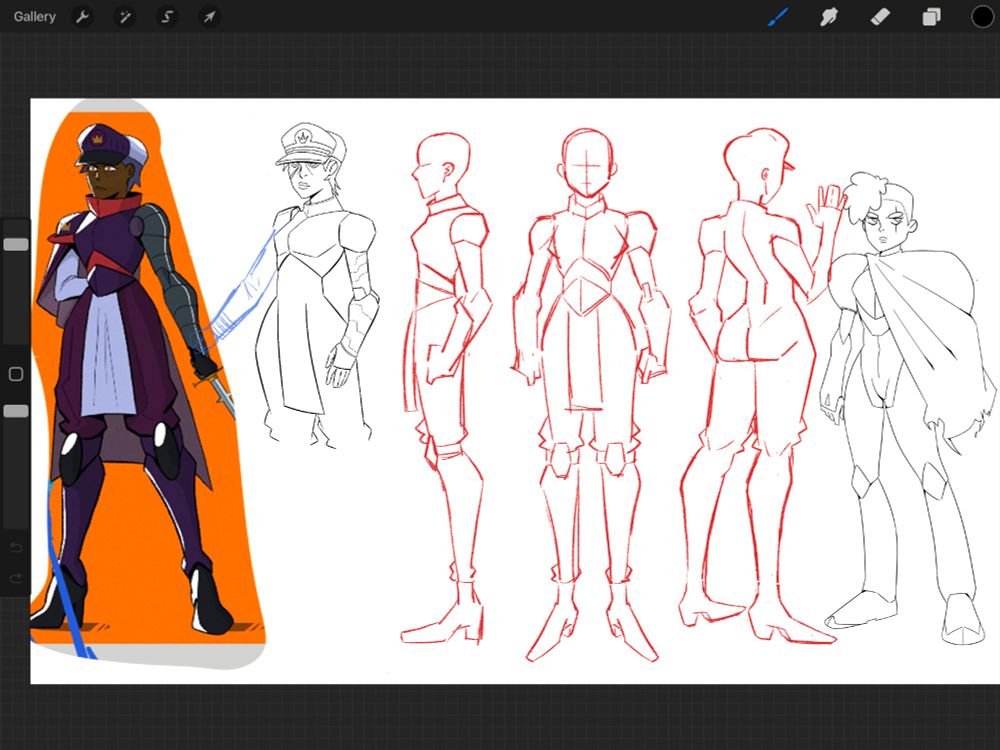This screenshot has width=1000, height=750.
Task: Select the Brush tool
Action: [x=778, y=17]
